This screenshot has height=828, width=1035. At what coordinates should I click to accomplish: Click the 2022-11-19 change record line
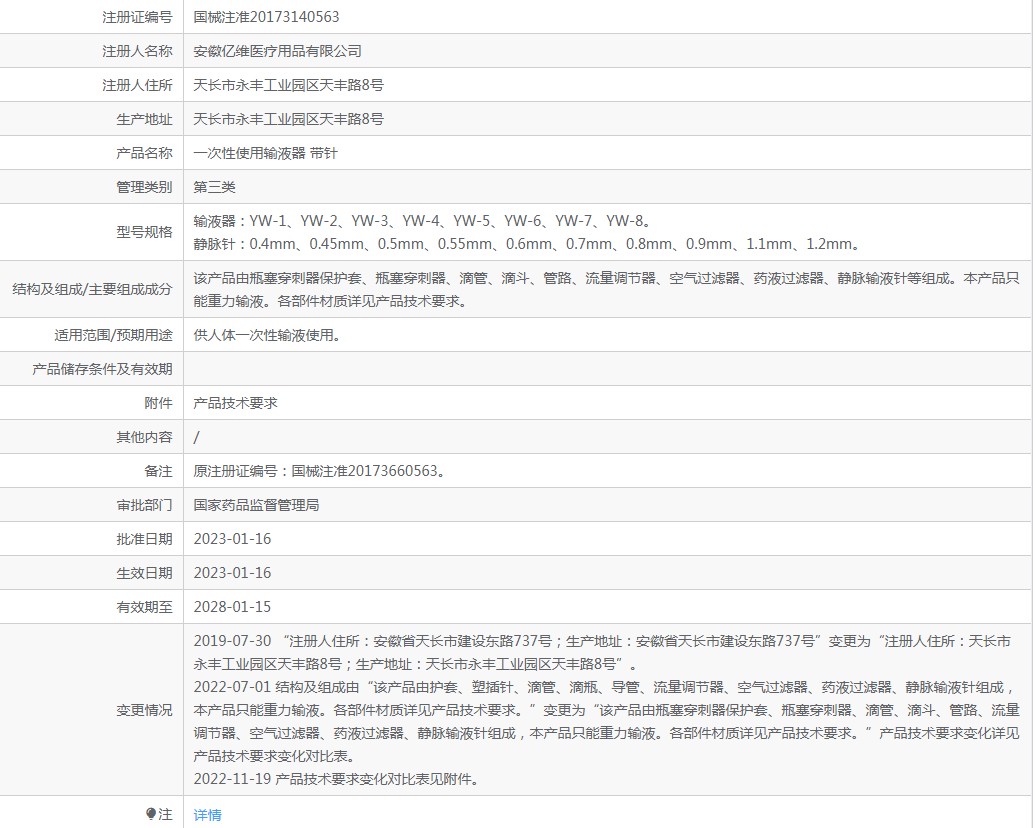point(336,779)
